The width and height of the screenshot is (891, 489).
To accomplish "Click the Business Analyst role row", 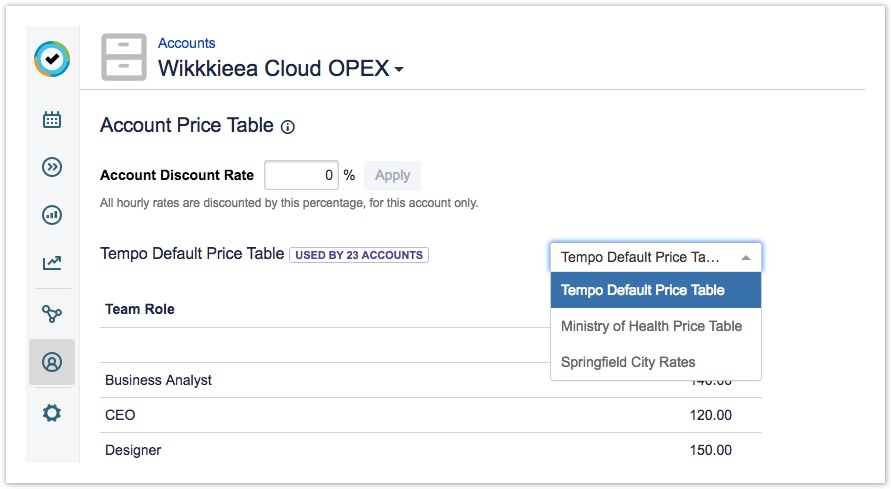I will click(x=159, y=380).
